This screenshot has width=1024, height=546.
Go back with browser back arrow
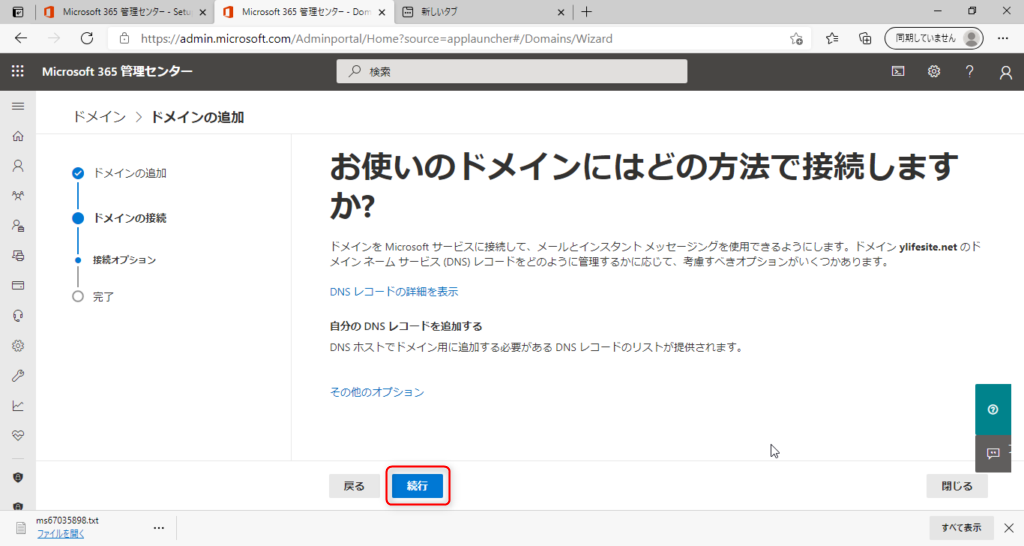pyautogui.click(x=21, y=39)
